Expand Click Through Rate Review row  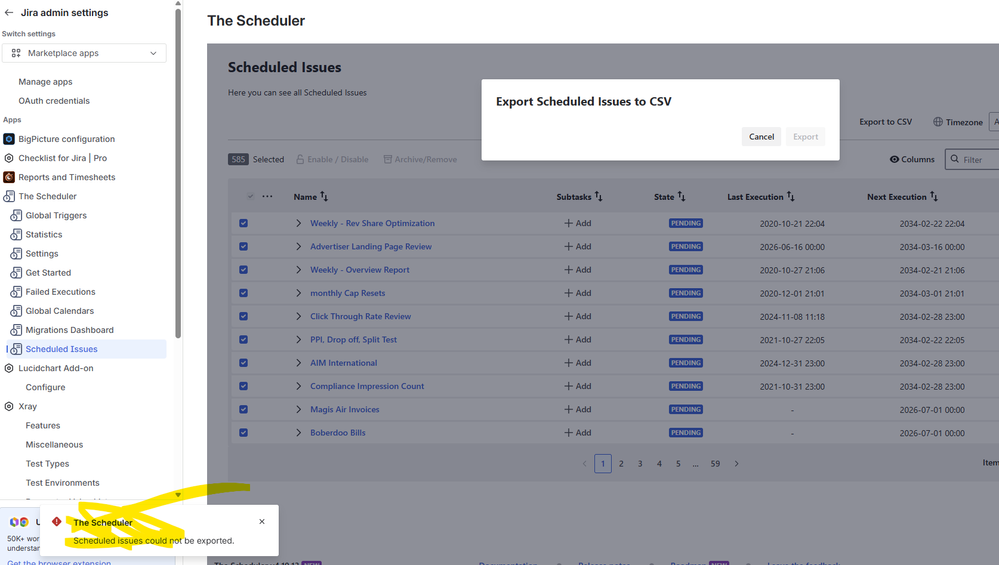pos(298,316)
